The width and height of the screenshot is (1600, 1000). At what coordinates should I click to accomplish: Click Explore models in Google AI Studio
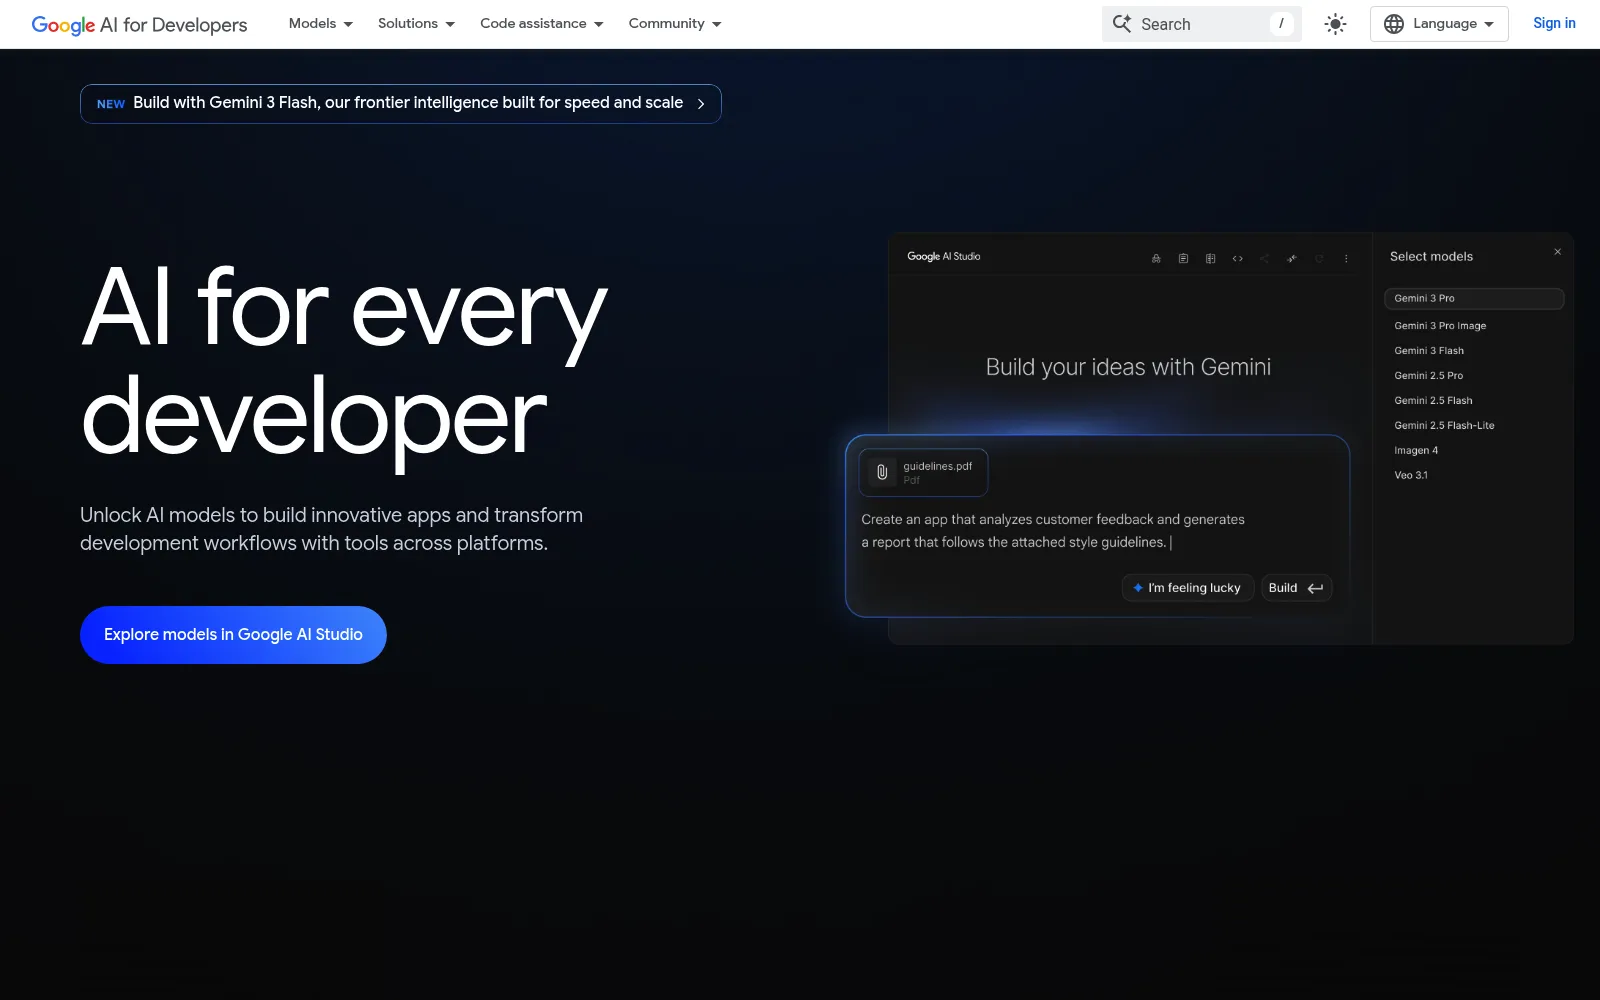tap(233, 635)
